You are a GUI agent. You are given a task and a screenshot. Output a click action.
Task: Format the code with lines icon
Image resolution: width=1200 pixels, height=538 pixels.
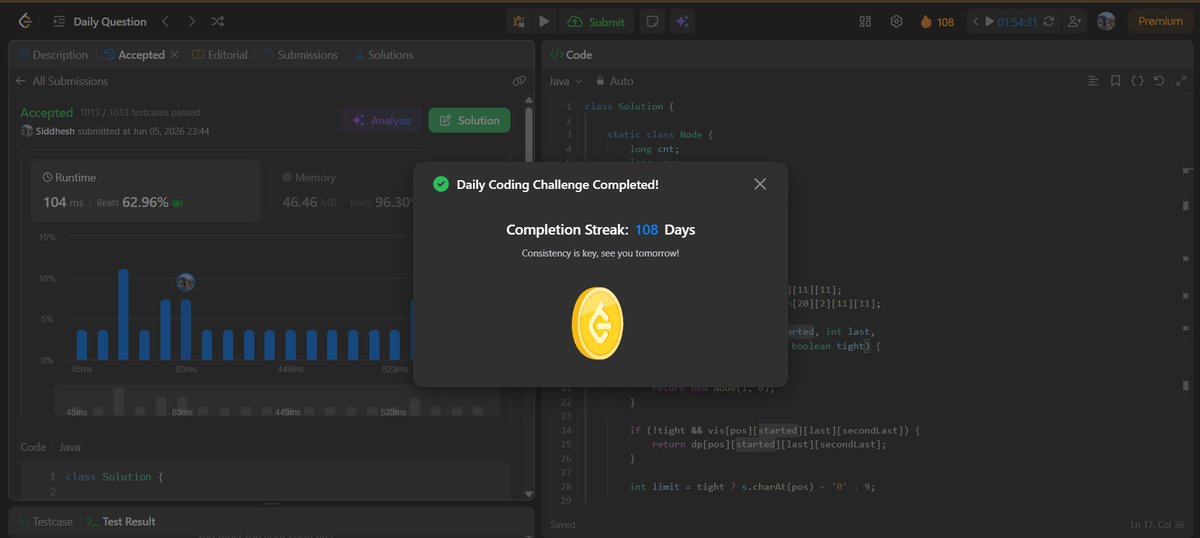pos(1094,81)
